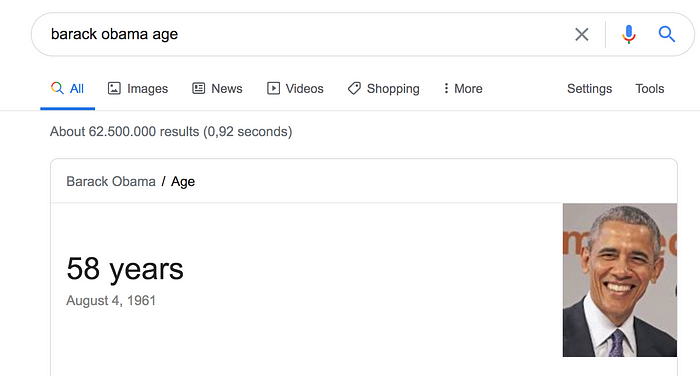Clear the search box with the X icon
Screen dimensions: 700x376
[581, 34]
